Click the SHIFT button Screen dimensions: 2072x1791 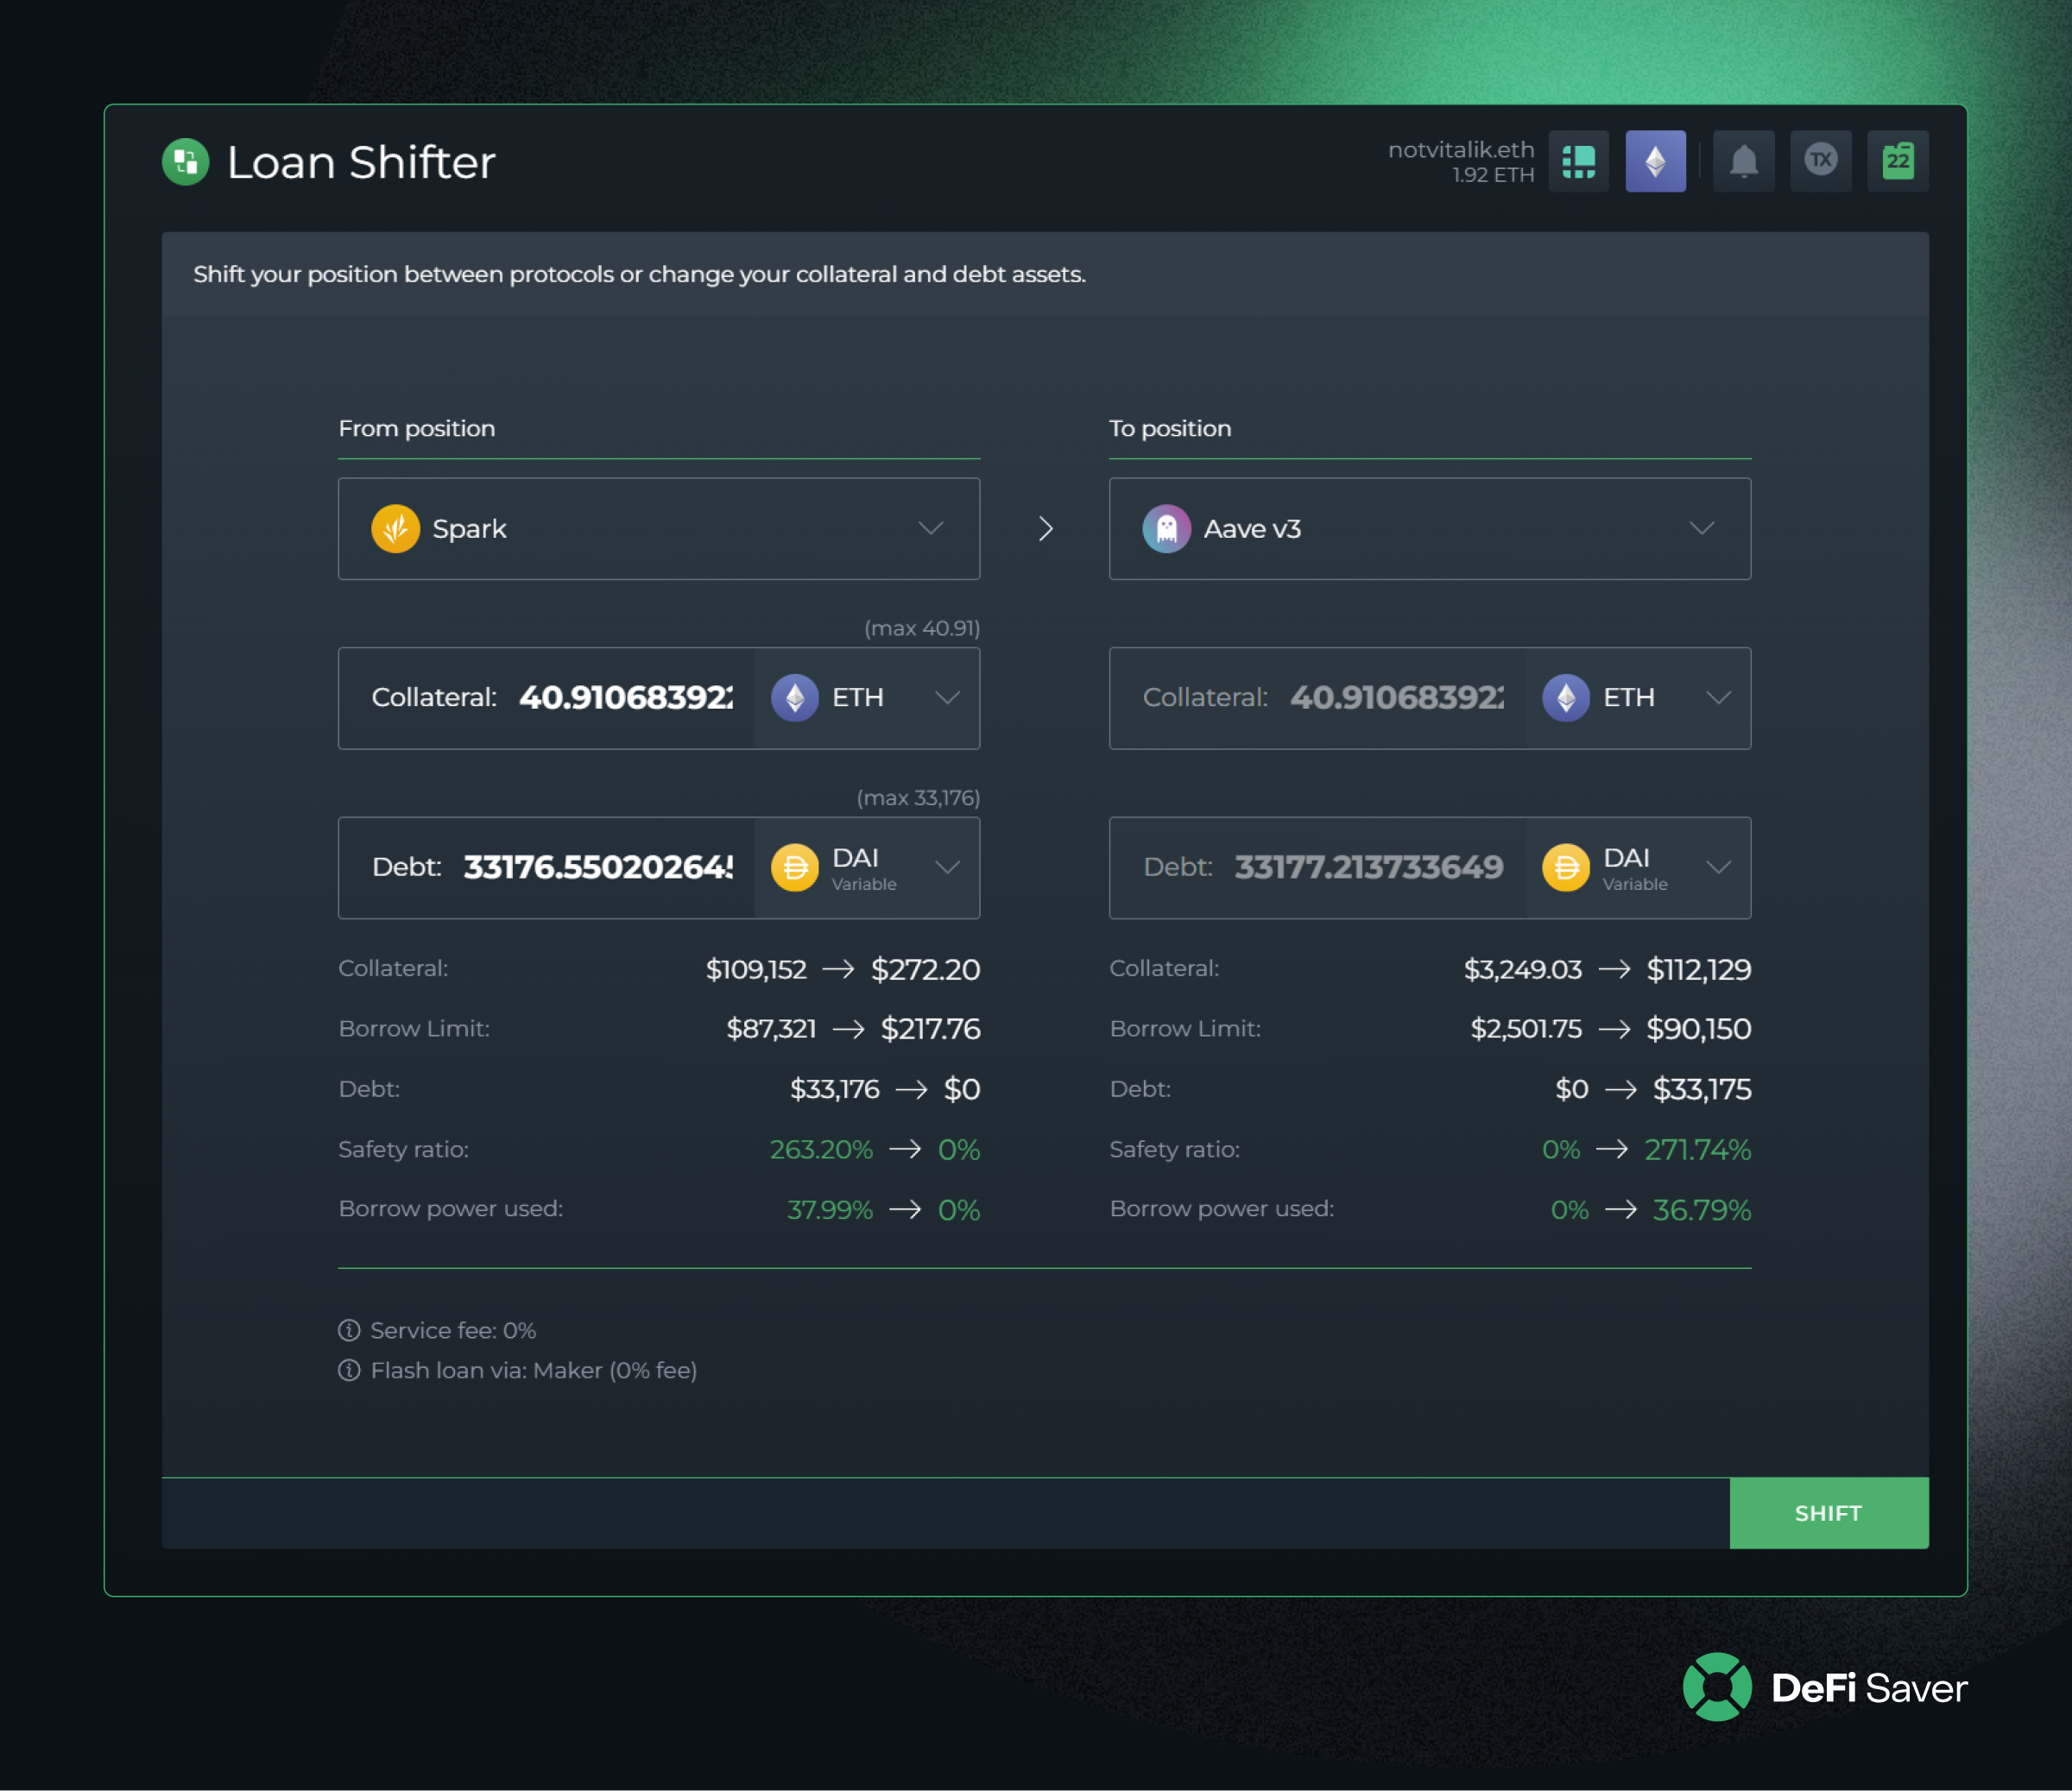[1829, 1513]
